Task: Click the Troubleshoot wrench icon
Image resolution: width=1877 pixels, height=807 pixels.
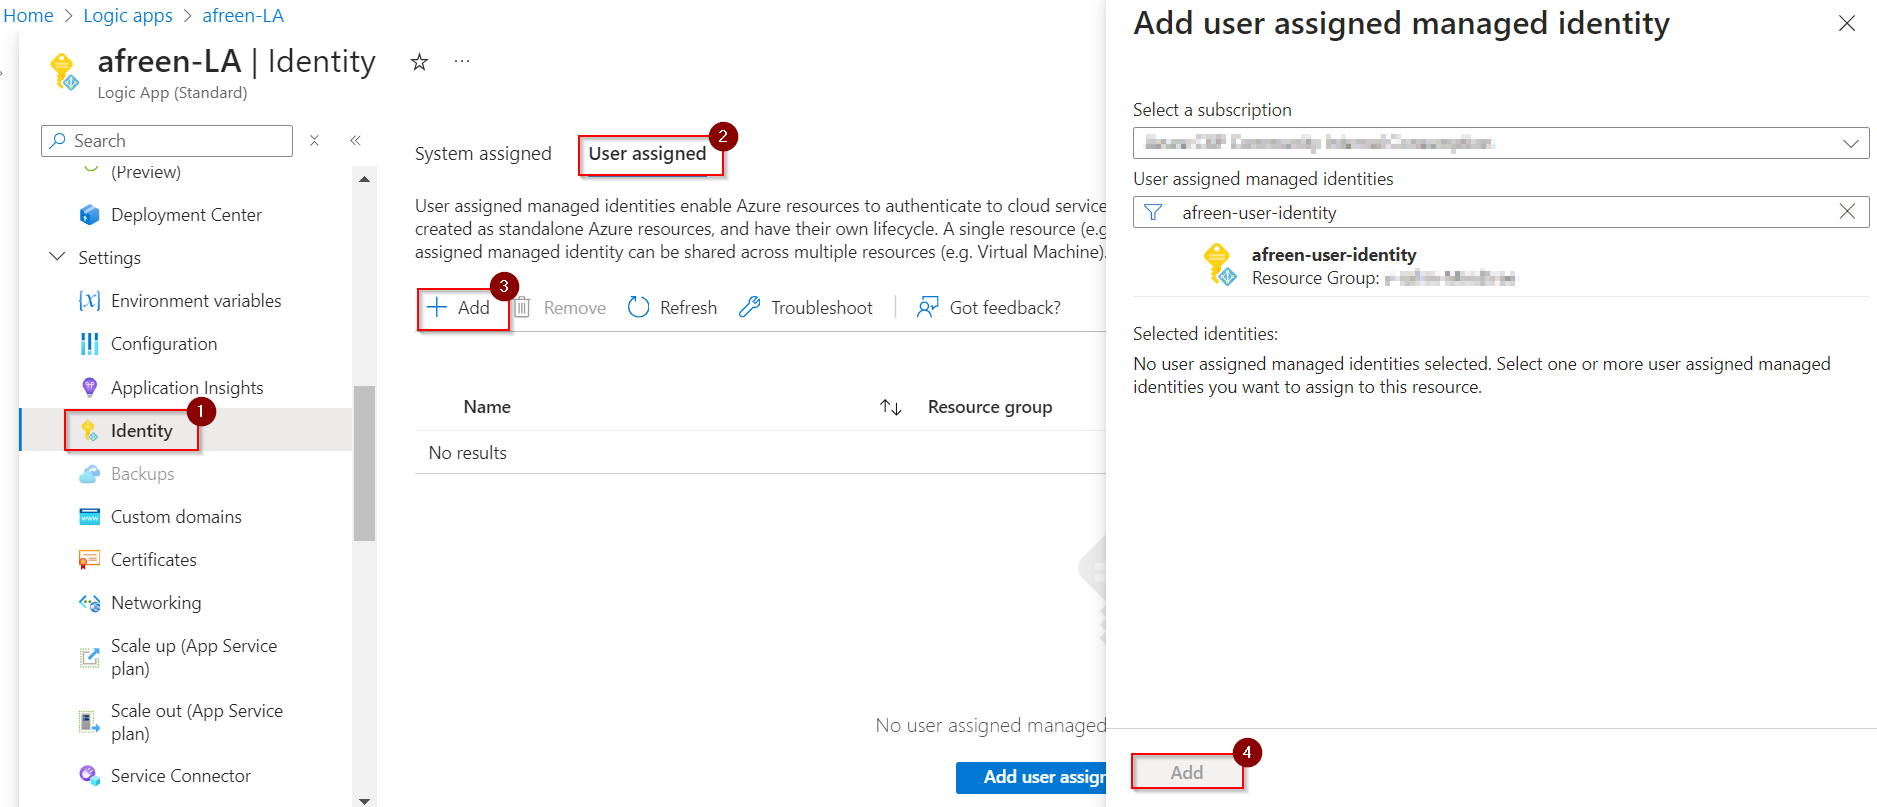Action: 749,307
